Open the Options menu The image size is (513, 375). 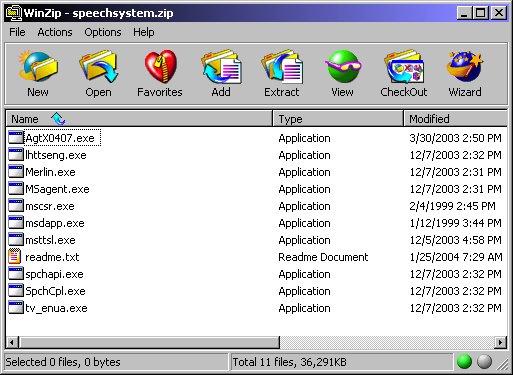click(x=103, y=32)
